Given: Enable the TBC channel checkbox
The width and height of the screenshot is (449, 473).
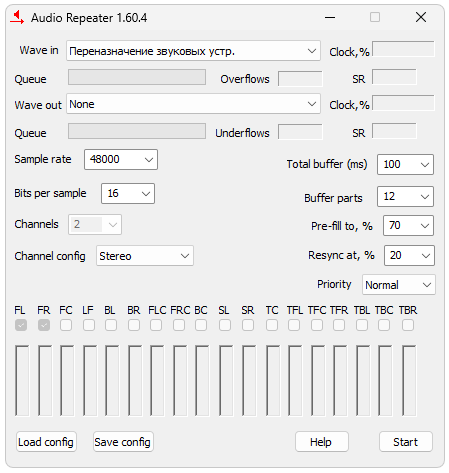Looking at the screenshot, I should click(x=384, y=325).
